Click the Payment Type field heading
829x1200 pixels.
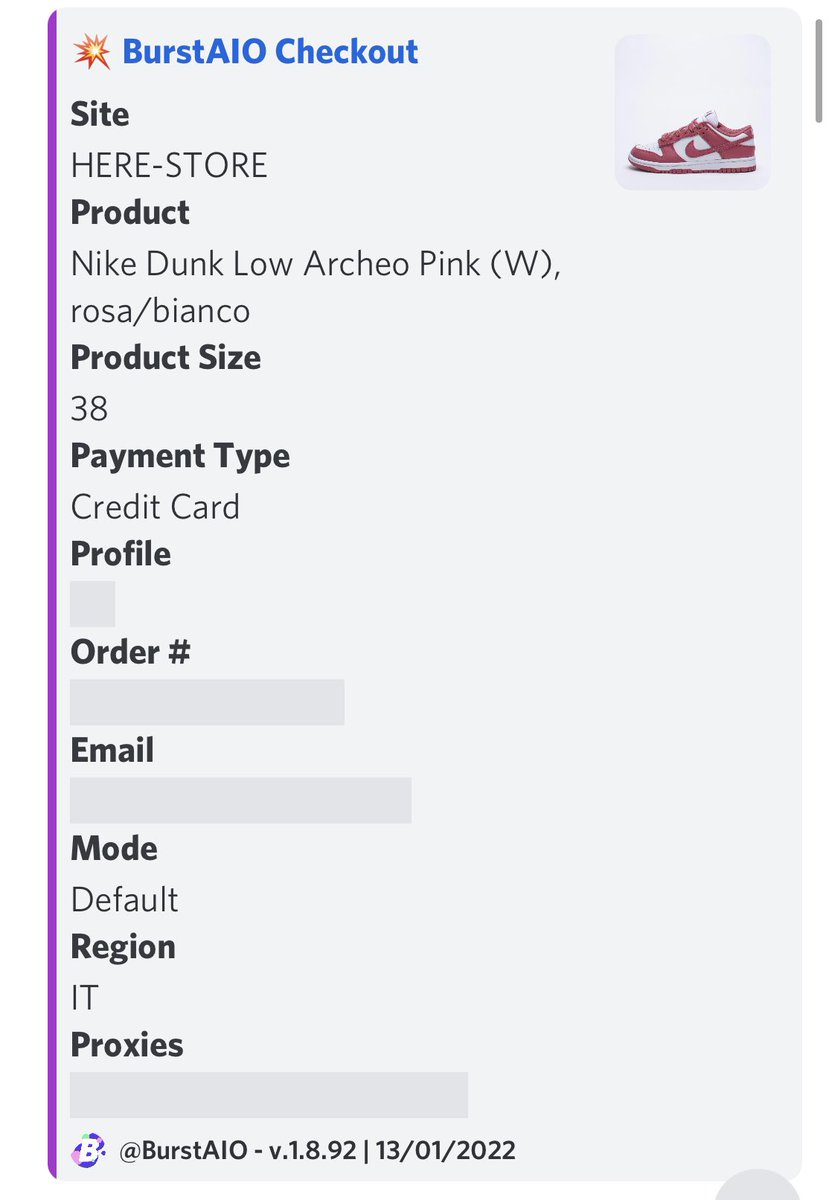pos(180,457)
